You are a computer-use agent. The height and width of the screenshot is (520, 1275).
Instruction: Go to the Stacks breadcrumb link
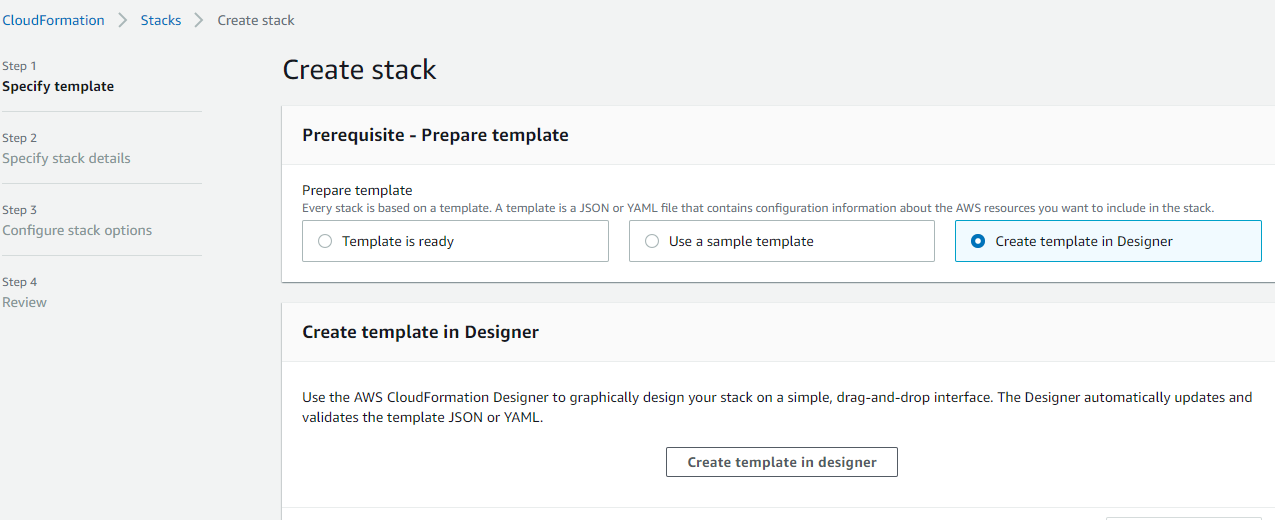161,20
